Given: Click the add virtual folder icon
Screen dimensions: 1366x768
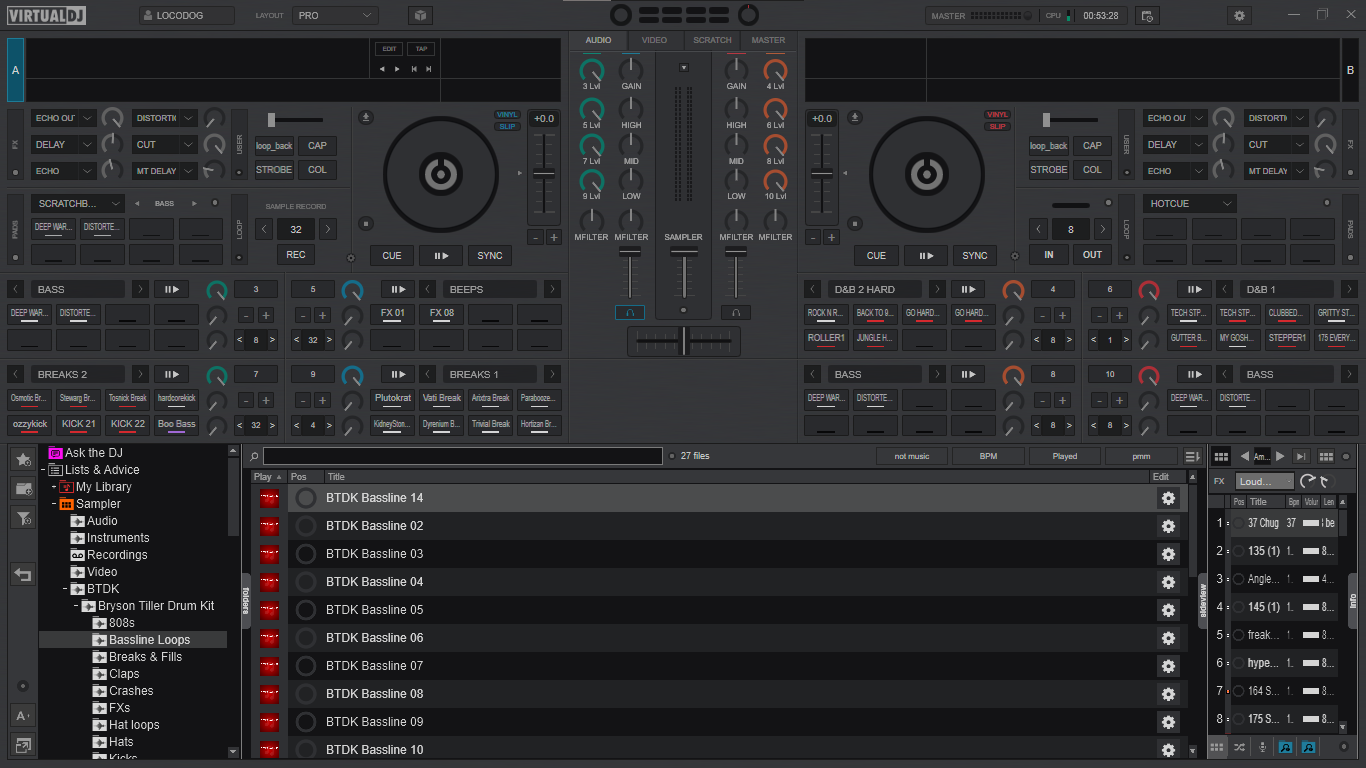Looking at the screenshot, I should tap(23, 488).
